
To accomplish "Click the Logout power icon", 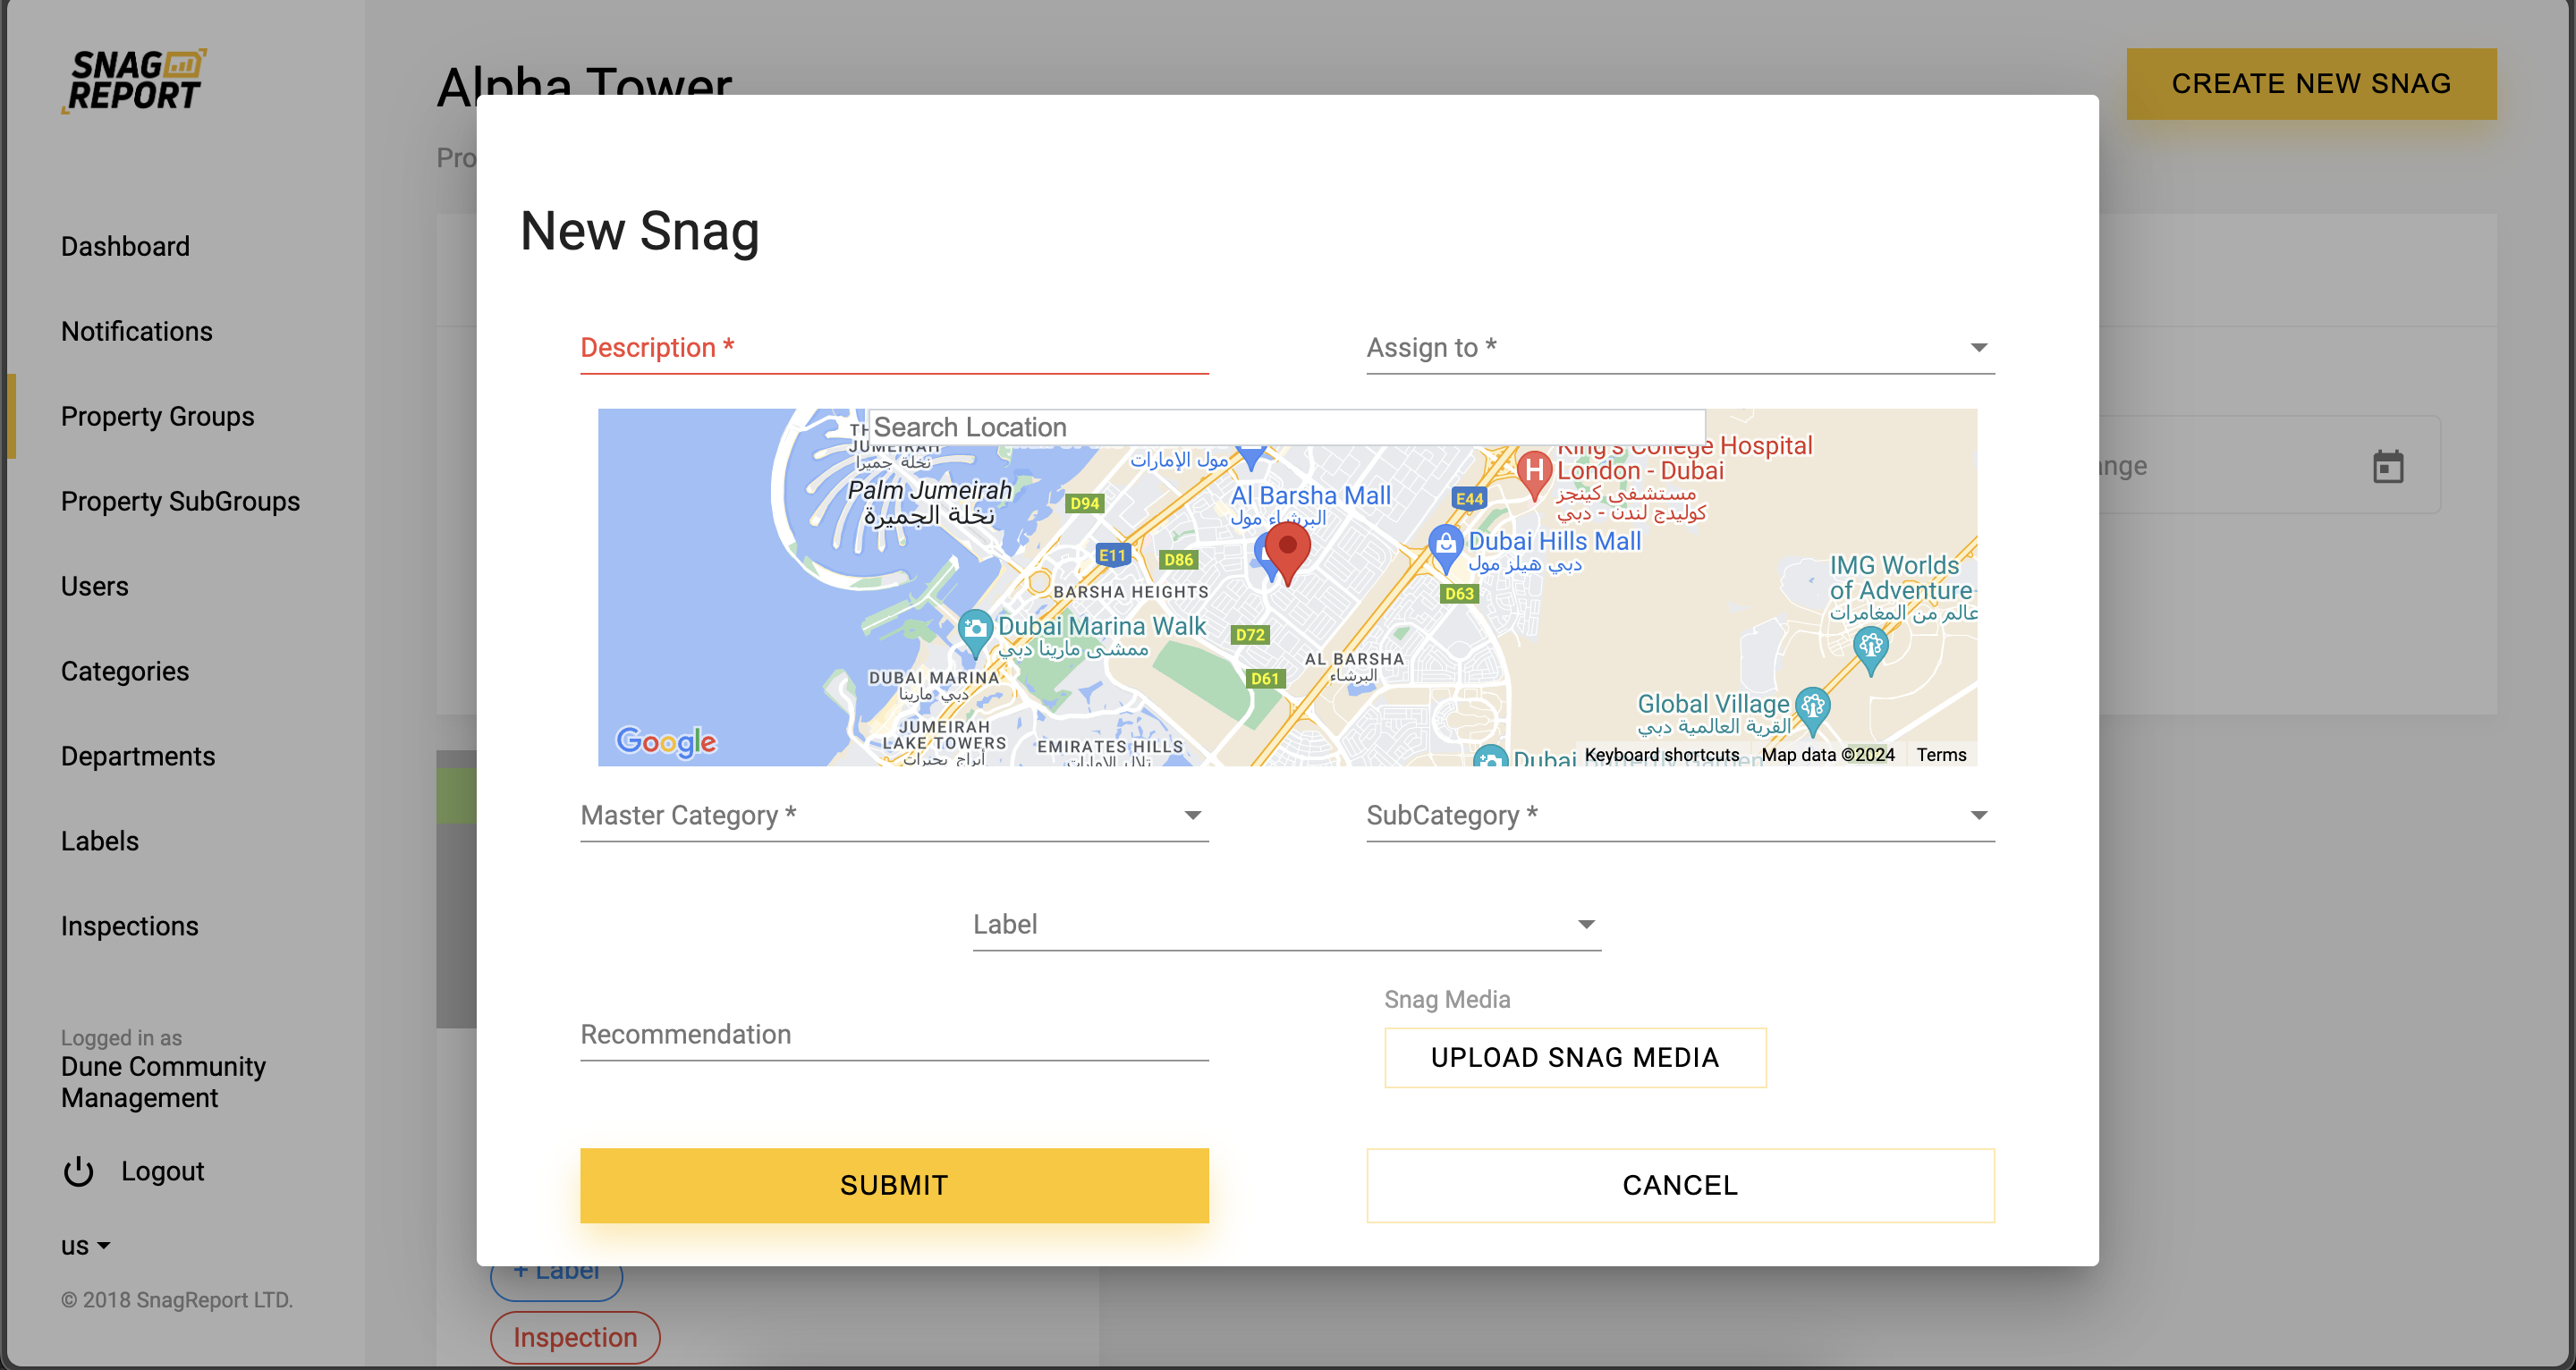I will pos(78,1171).
